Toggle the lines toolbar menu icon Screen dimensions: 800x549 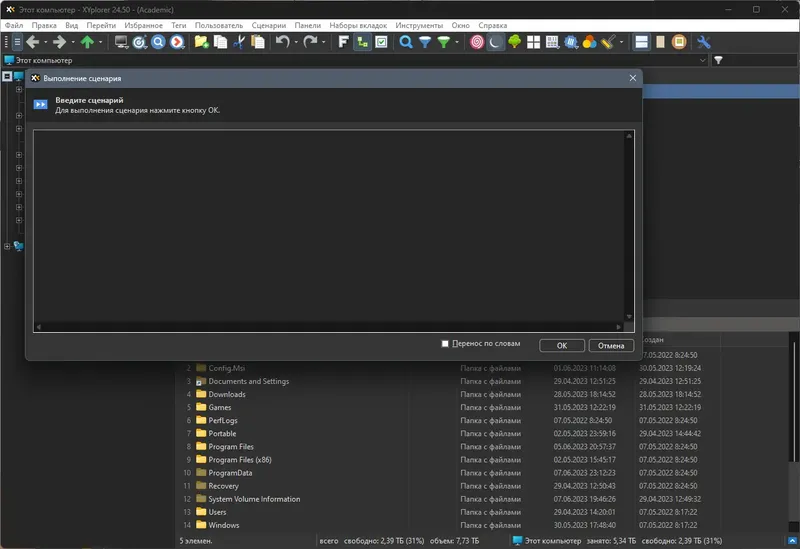tap(17, 42)
